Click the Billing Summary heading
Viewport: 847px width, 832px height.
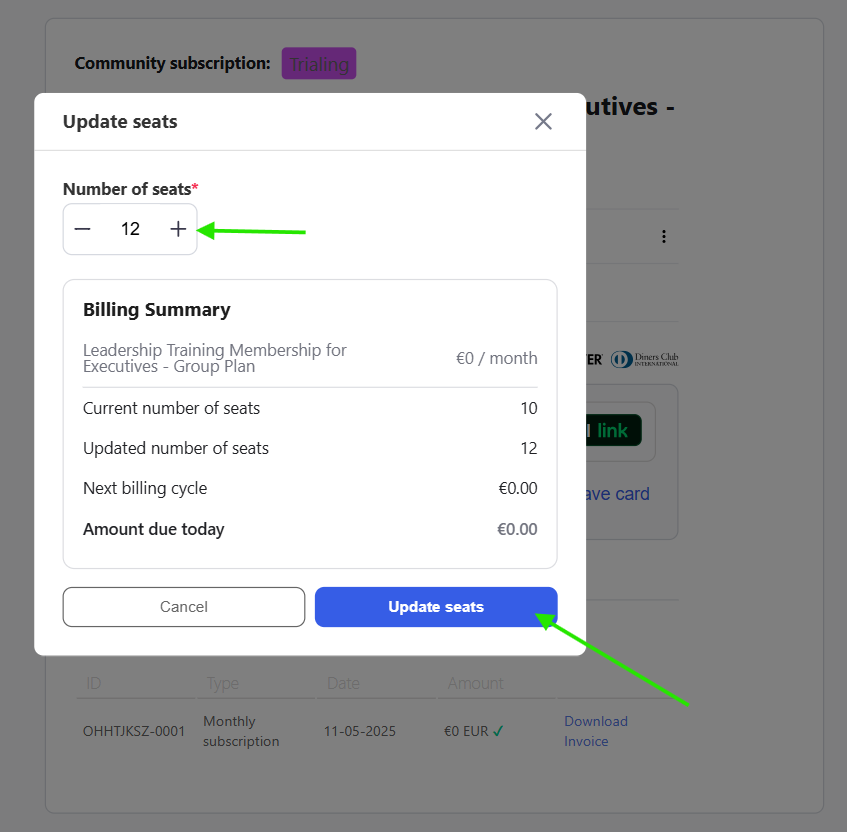(x=157, y=310)
